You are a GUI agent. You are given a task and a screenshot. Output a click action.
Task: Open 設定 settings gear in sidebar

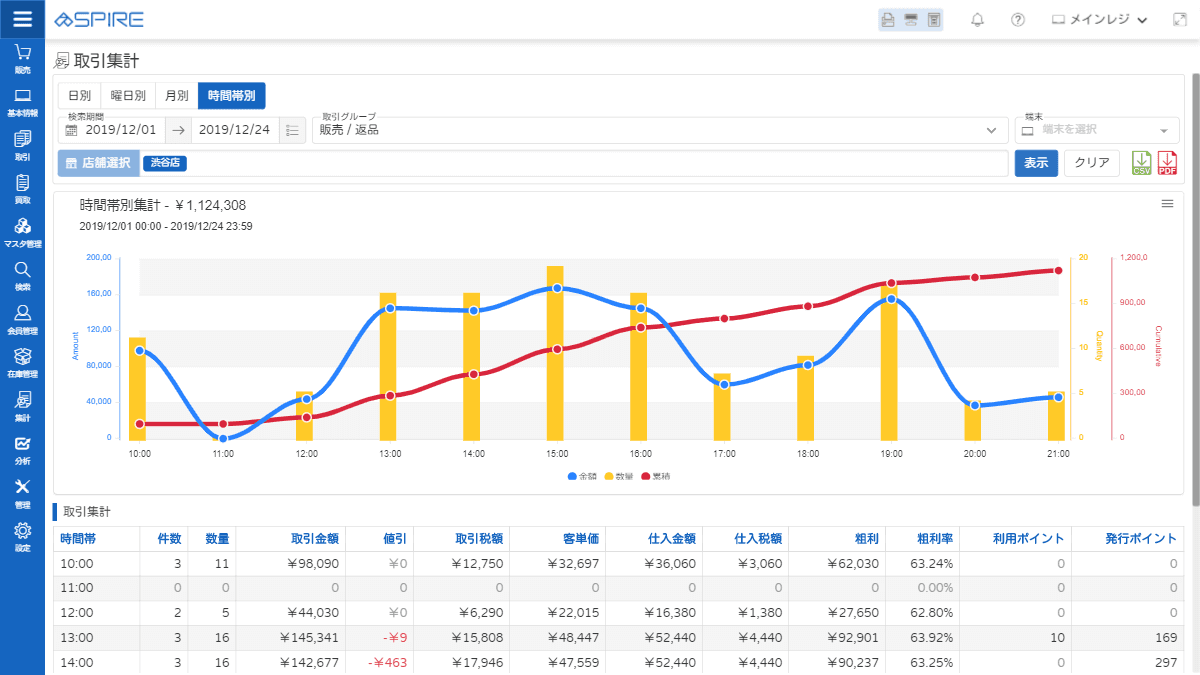[22, 535]
